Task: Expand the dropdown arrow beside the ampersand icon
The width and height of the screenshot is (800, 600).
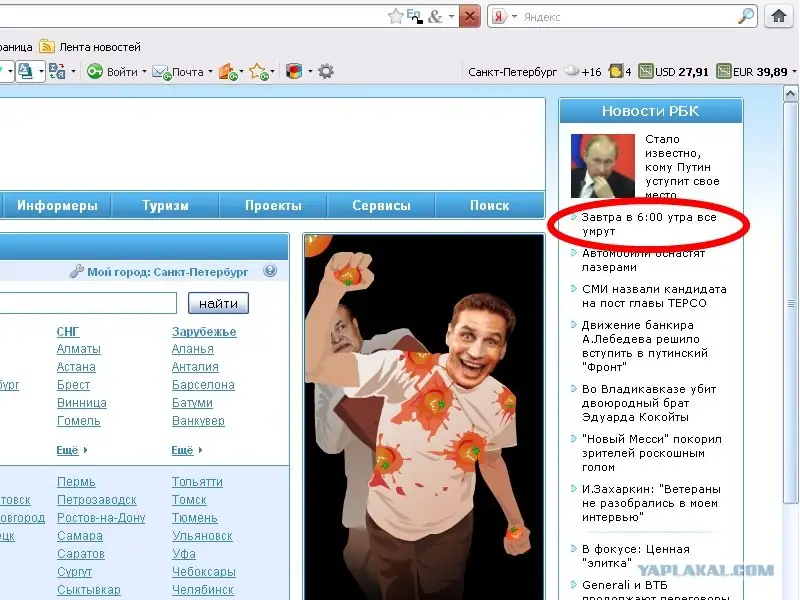Action: coord(451,17)
